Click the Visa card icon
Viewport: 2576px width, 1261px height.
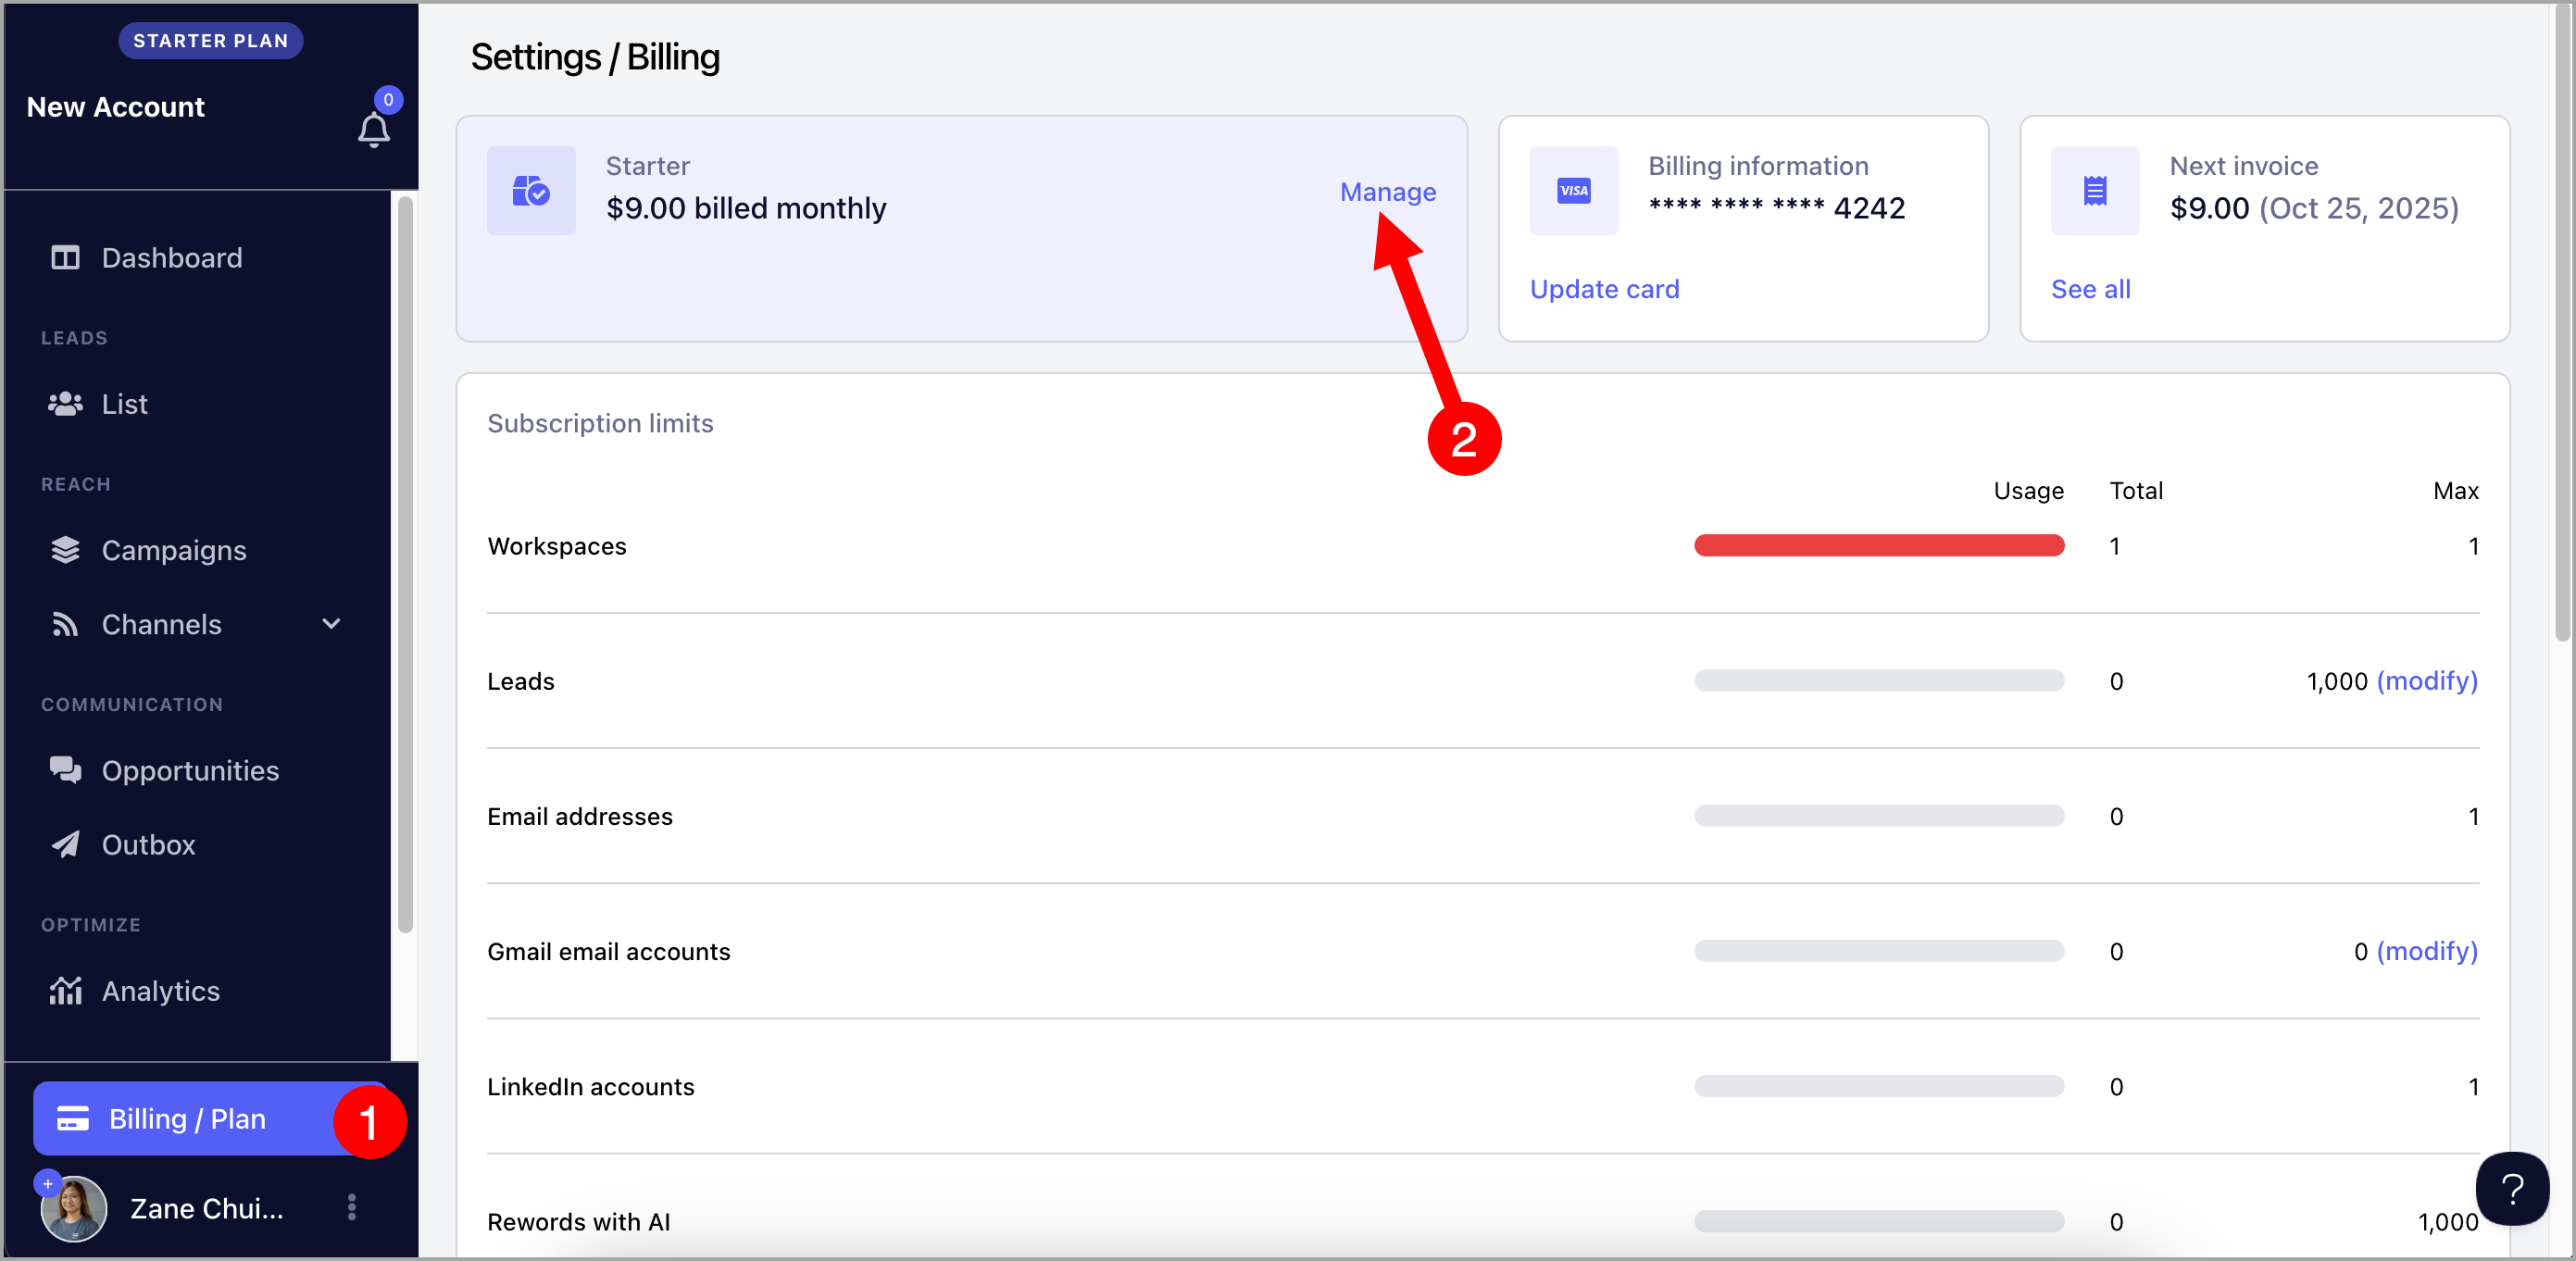[x=1573, y=191]
